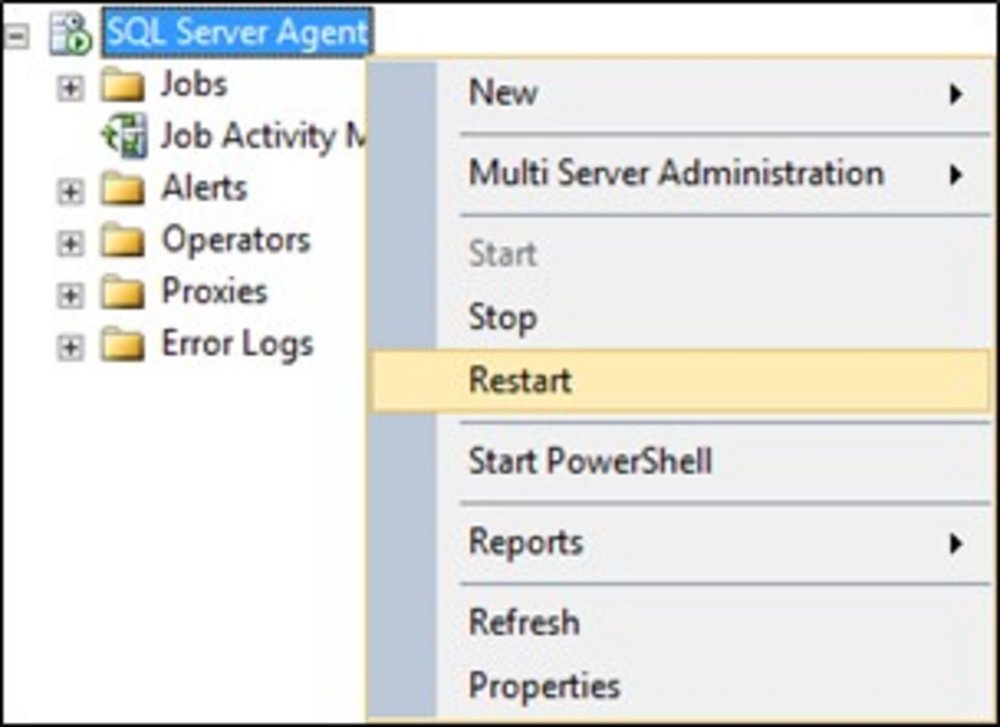Expand the Error Logs tree node
Image resolution: width=1000 pixels, height=727 pixels.
69,346
